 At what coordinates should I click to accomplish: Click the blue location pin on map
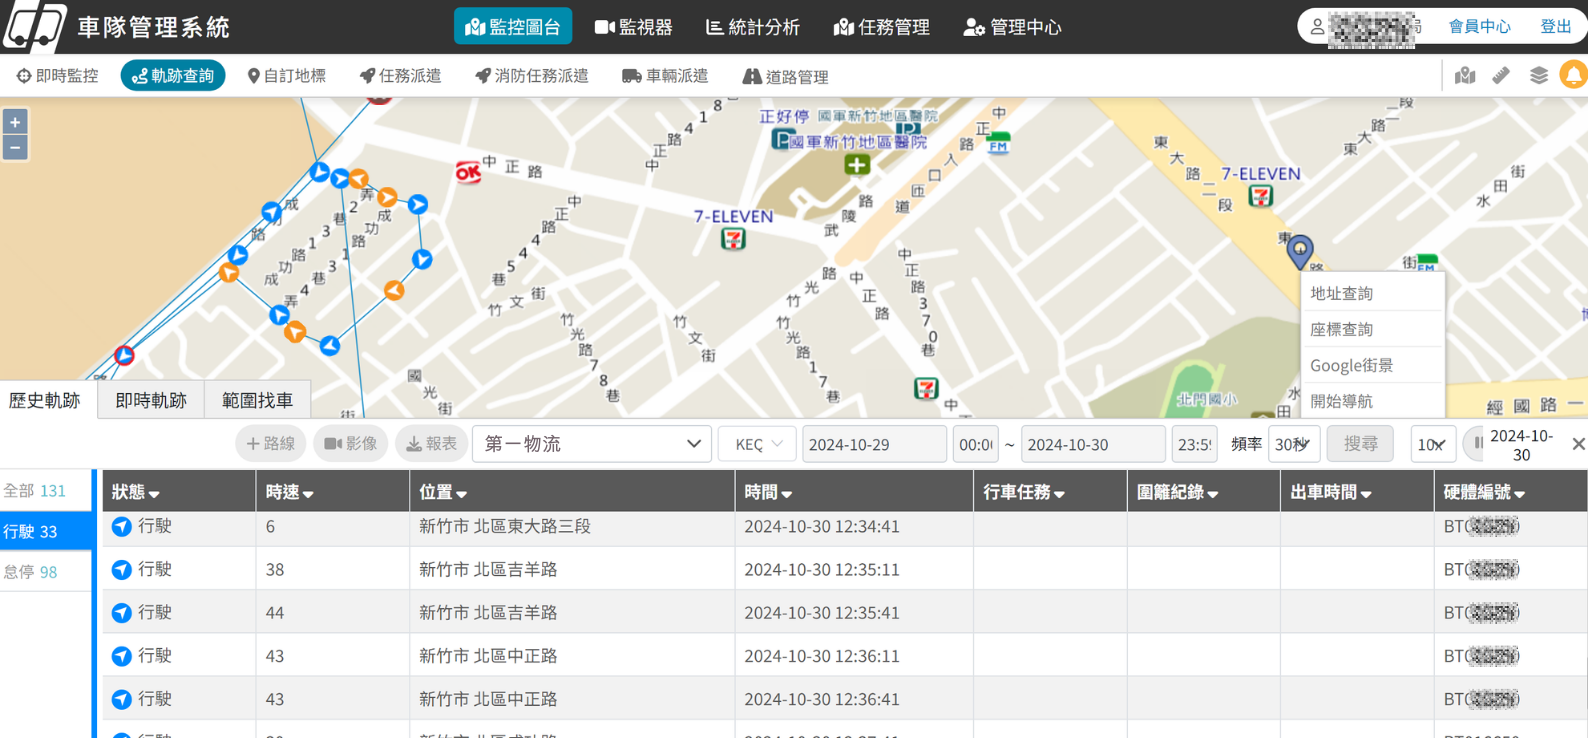1299,250
